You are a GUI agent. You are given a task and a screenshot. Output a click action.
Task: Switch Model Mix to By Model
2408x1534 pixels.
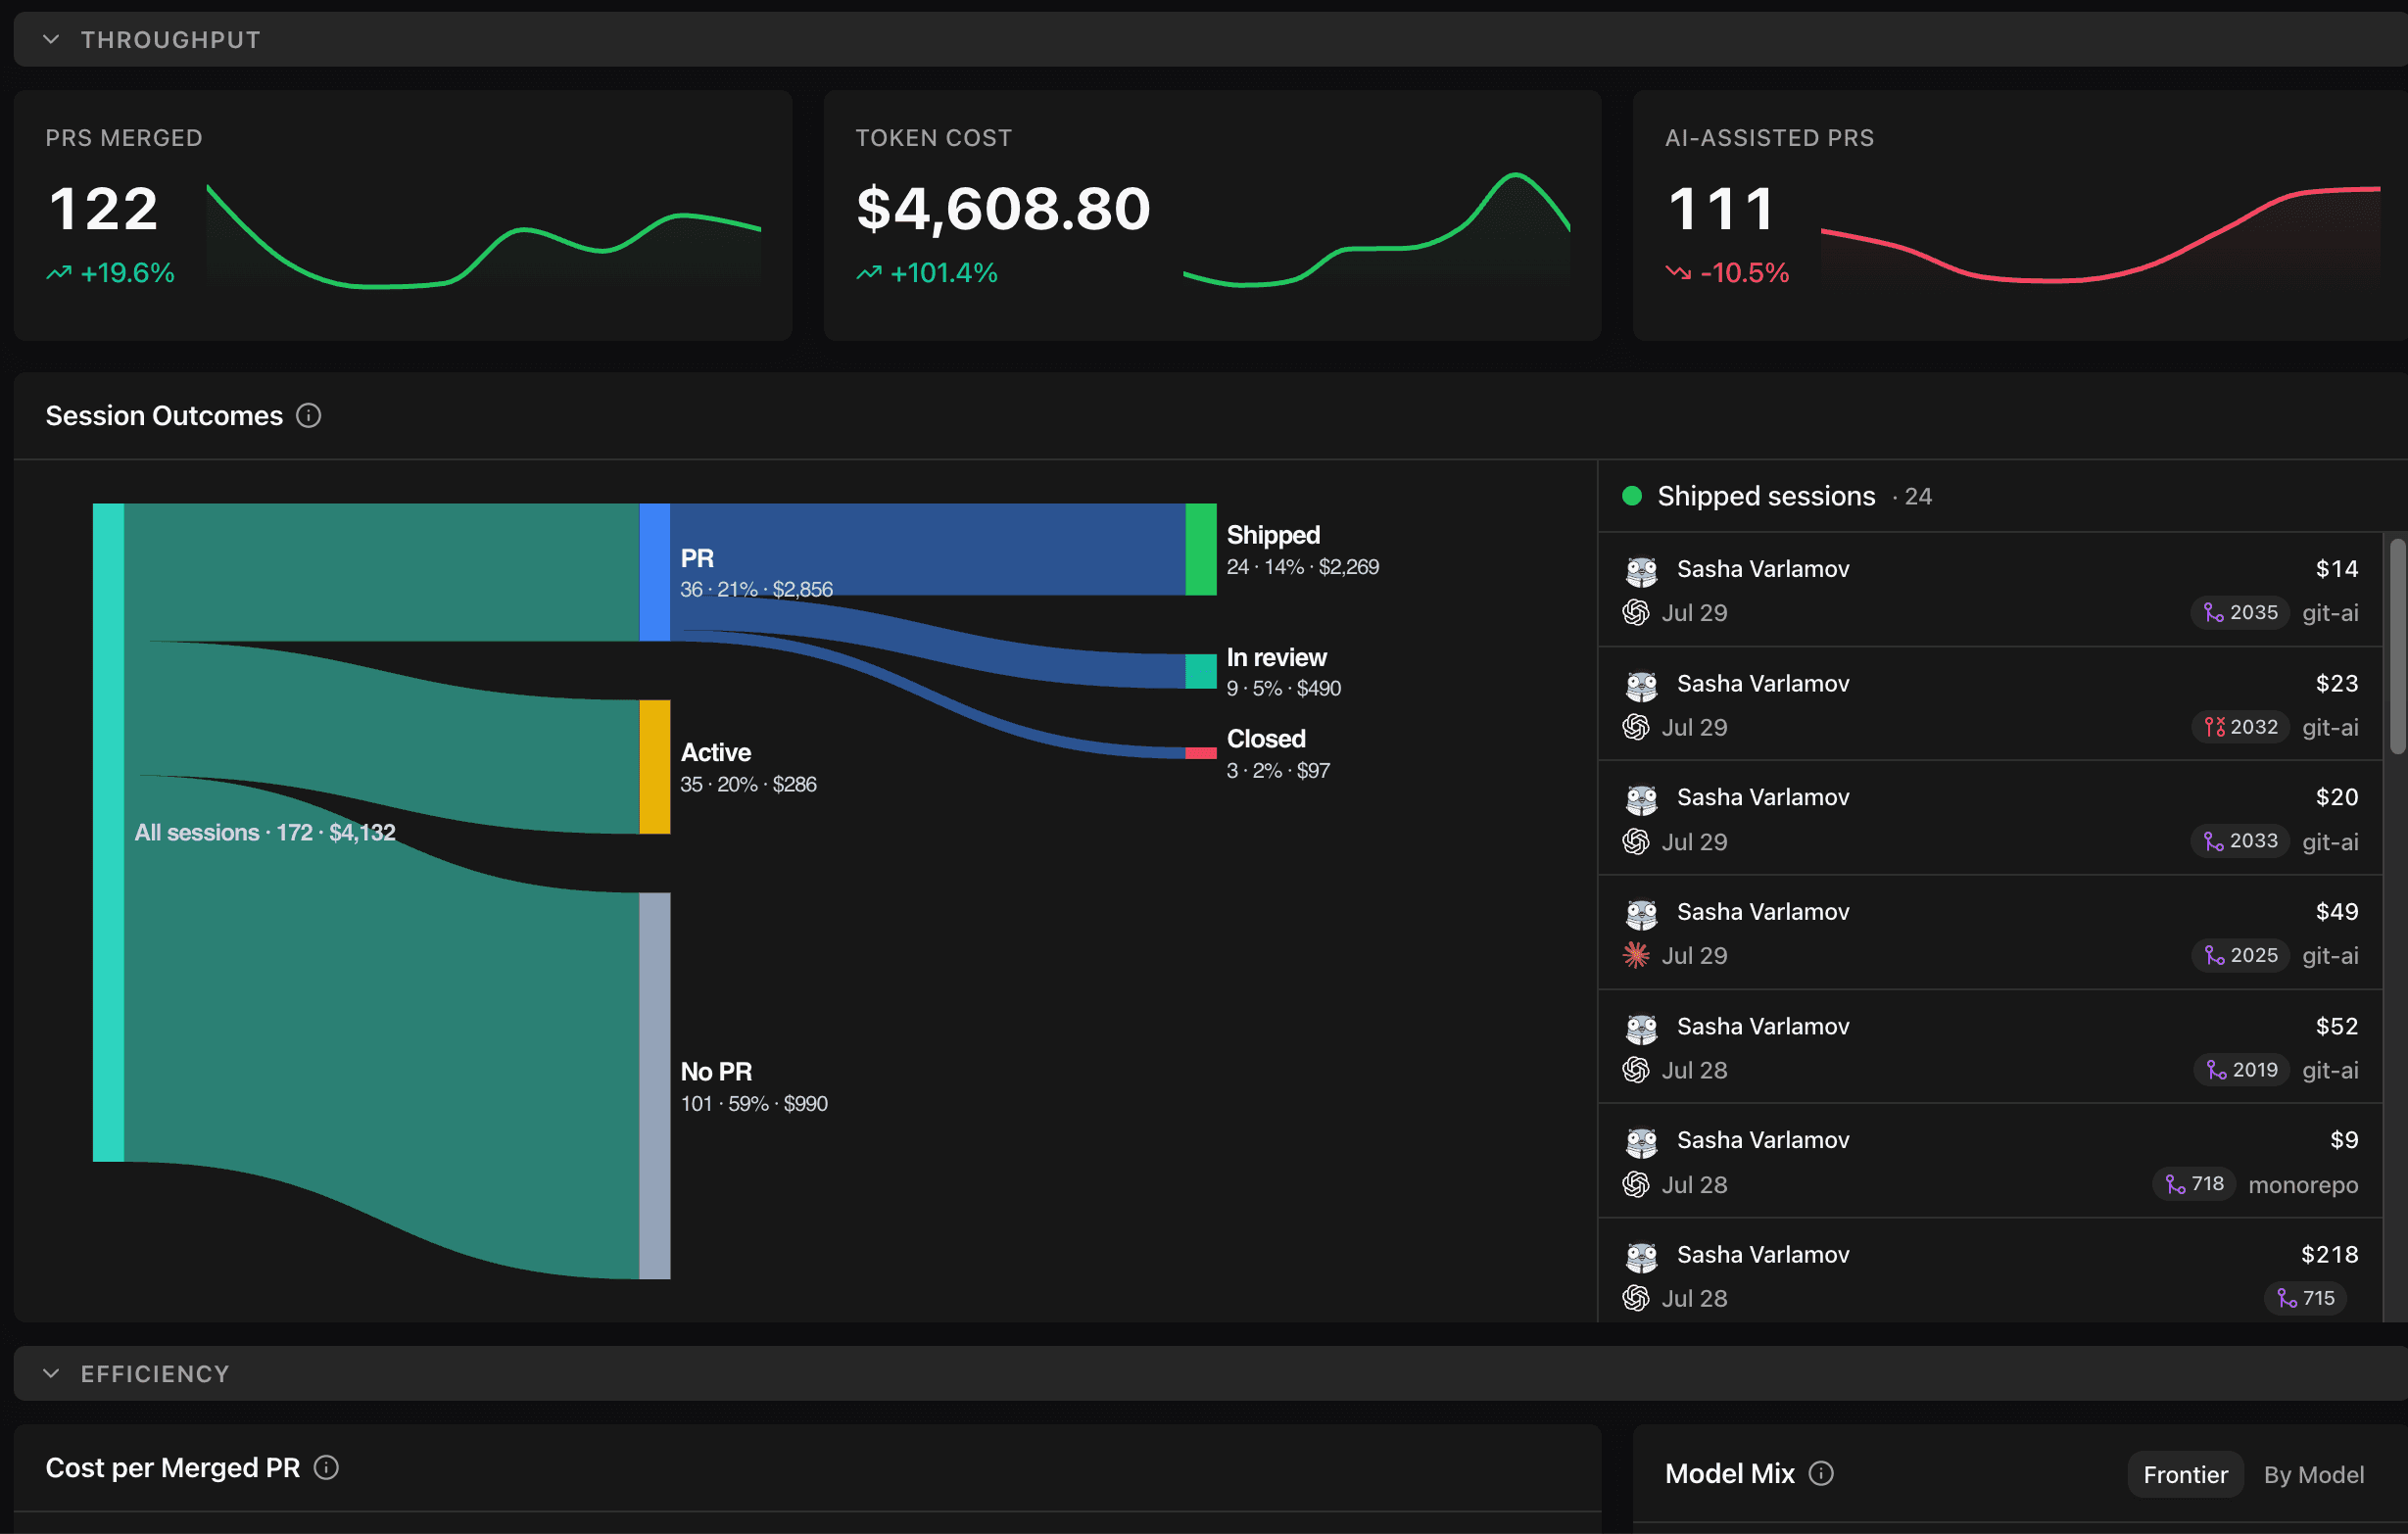point(2313,1475)
